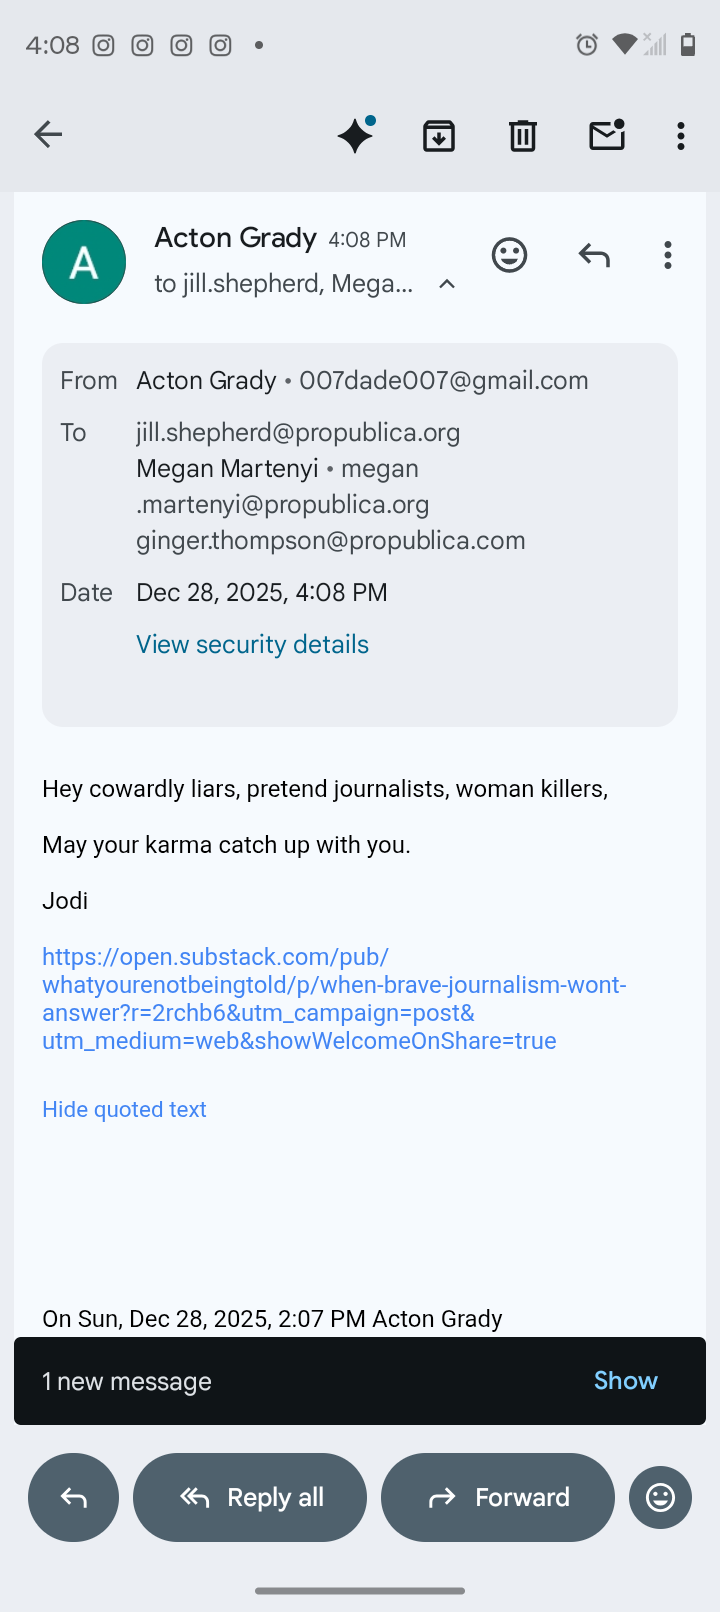Show the new message notification
This screenshot has width=720, height=1612.
click(x=625, y=1380)
